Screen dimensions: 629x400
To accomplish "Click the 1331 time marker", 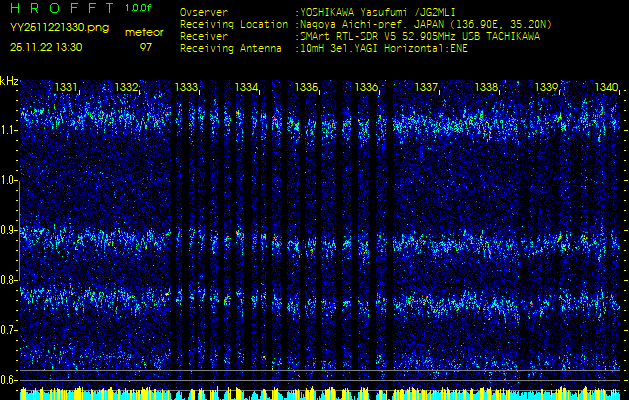I will click(66, 88).
